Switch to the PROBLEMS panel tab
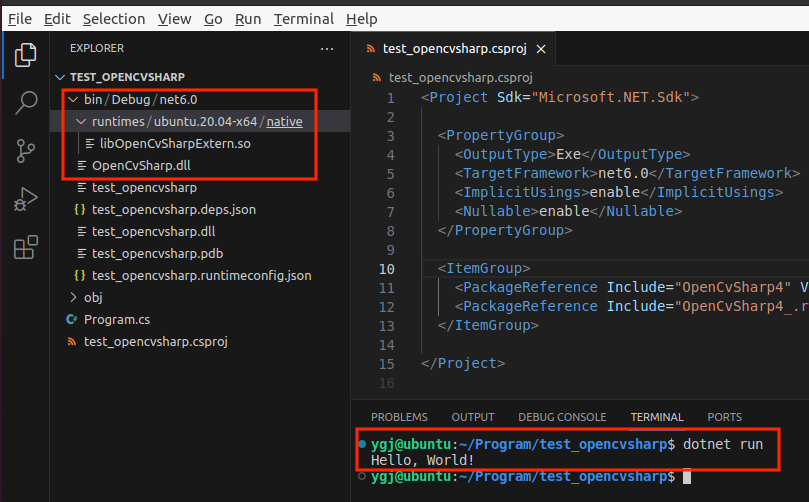This screenshot has width=809, height=502. coord(399,417)
